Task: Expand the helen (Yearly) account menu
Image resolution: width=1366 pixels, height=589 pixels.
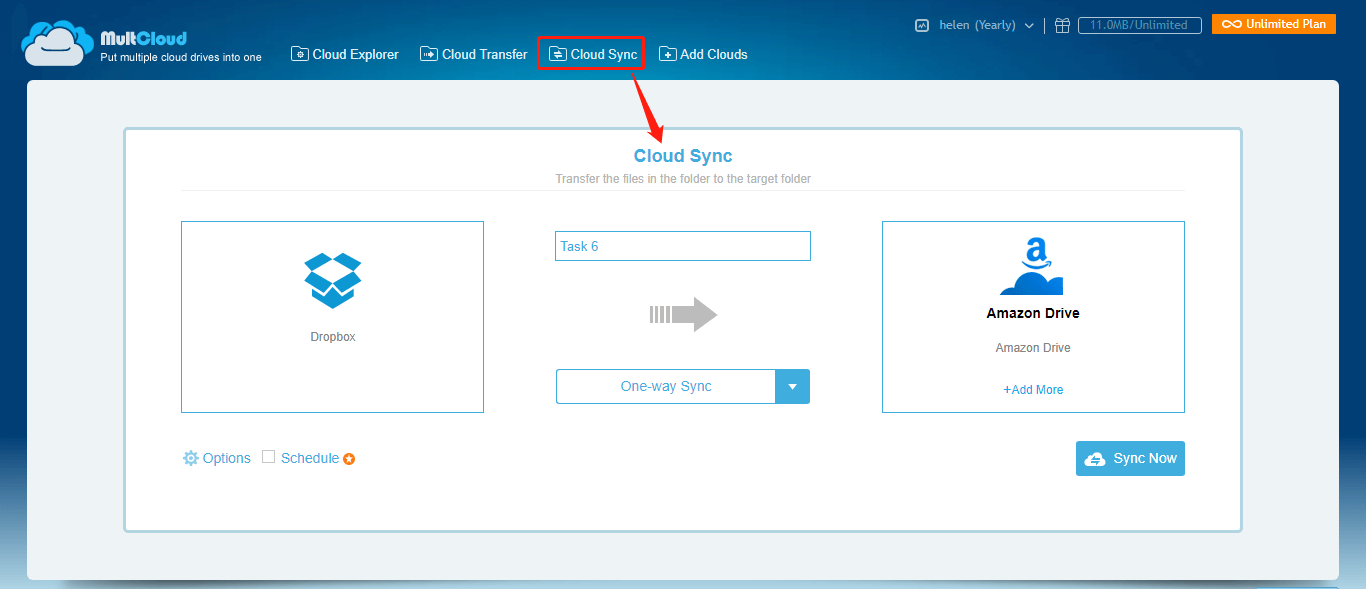Action: [x=1030, y=25]
